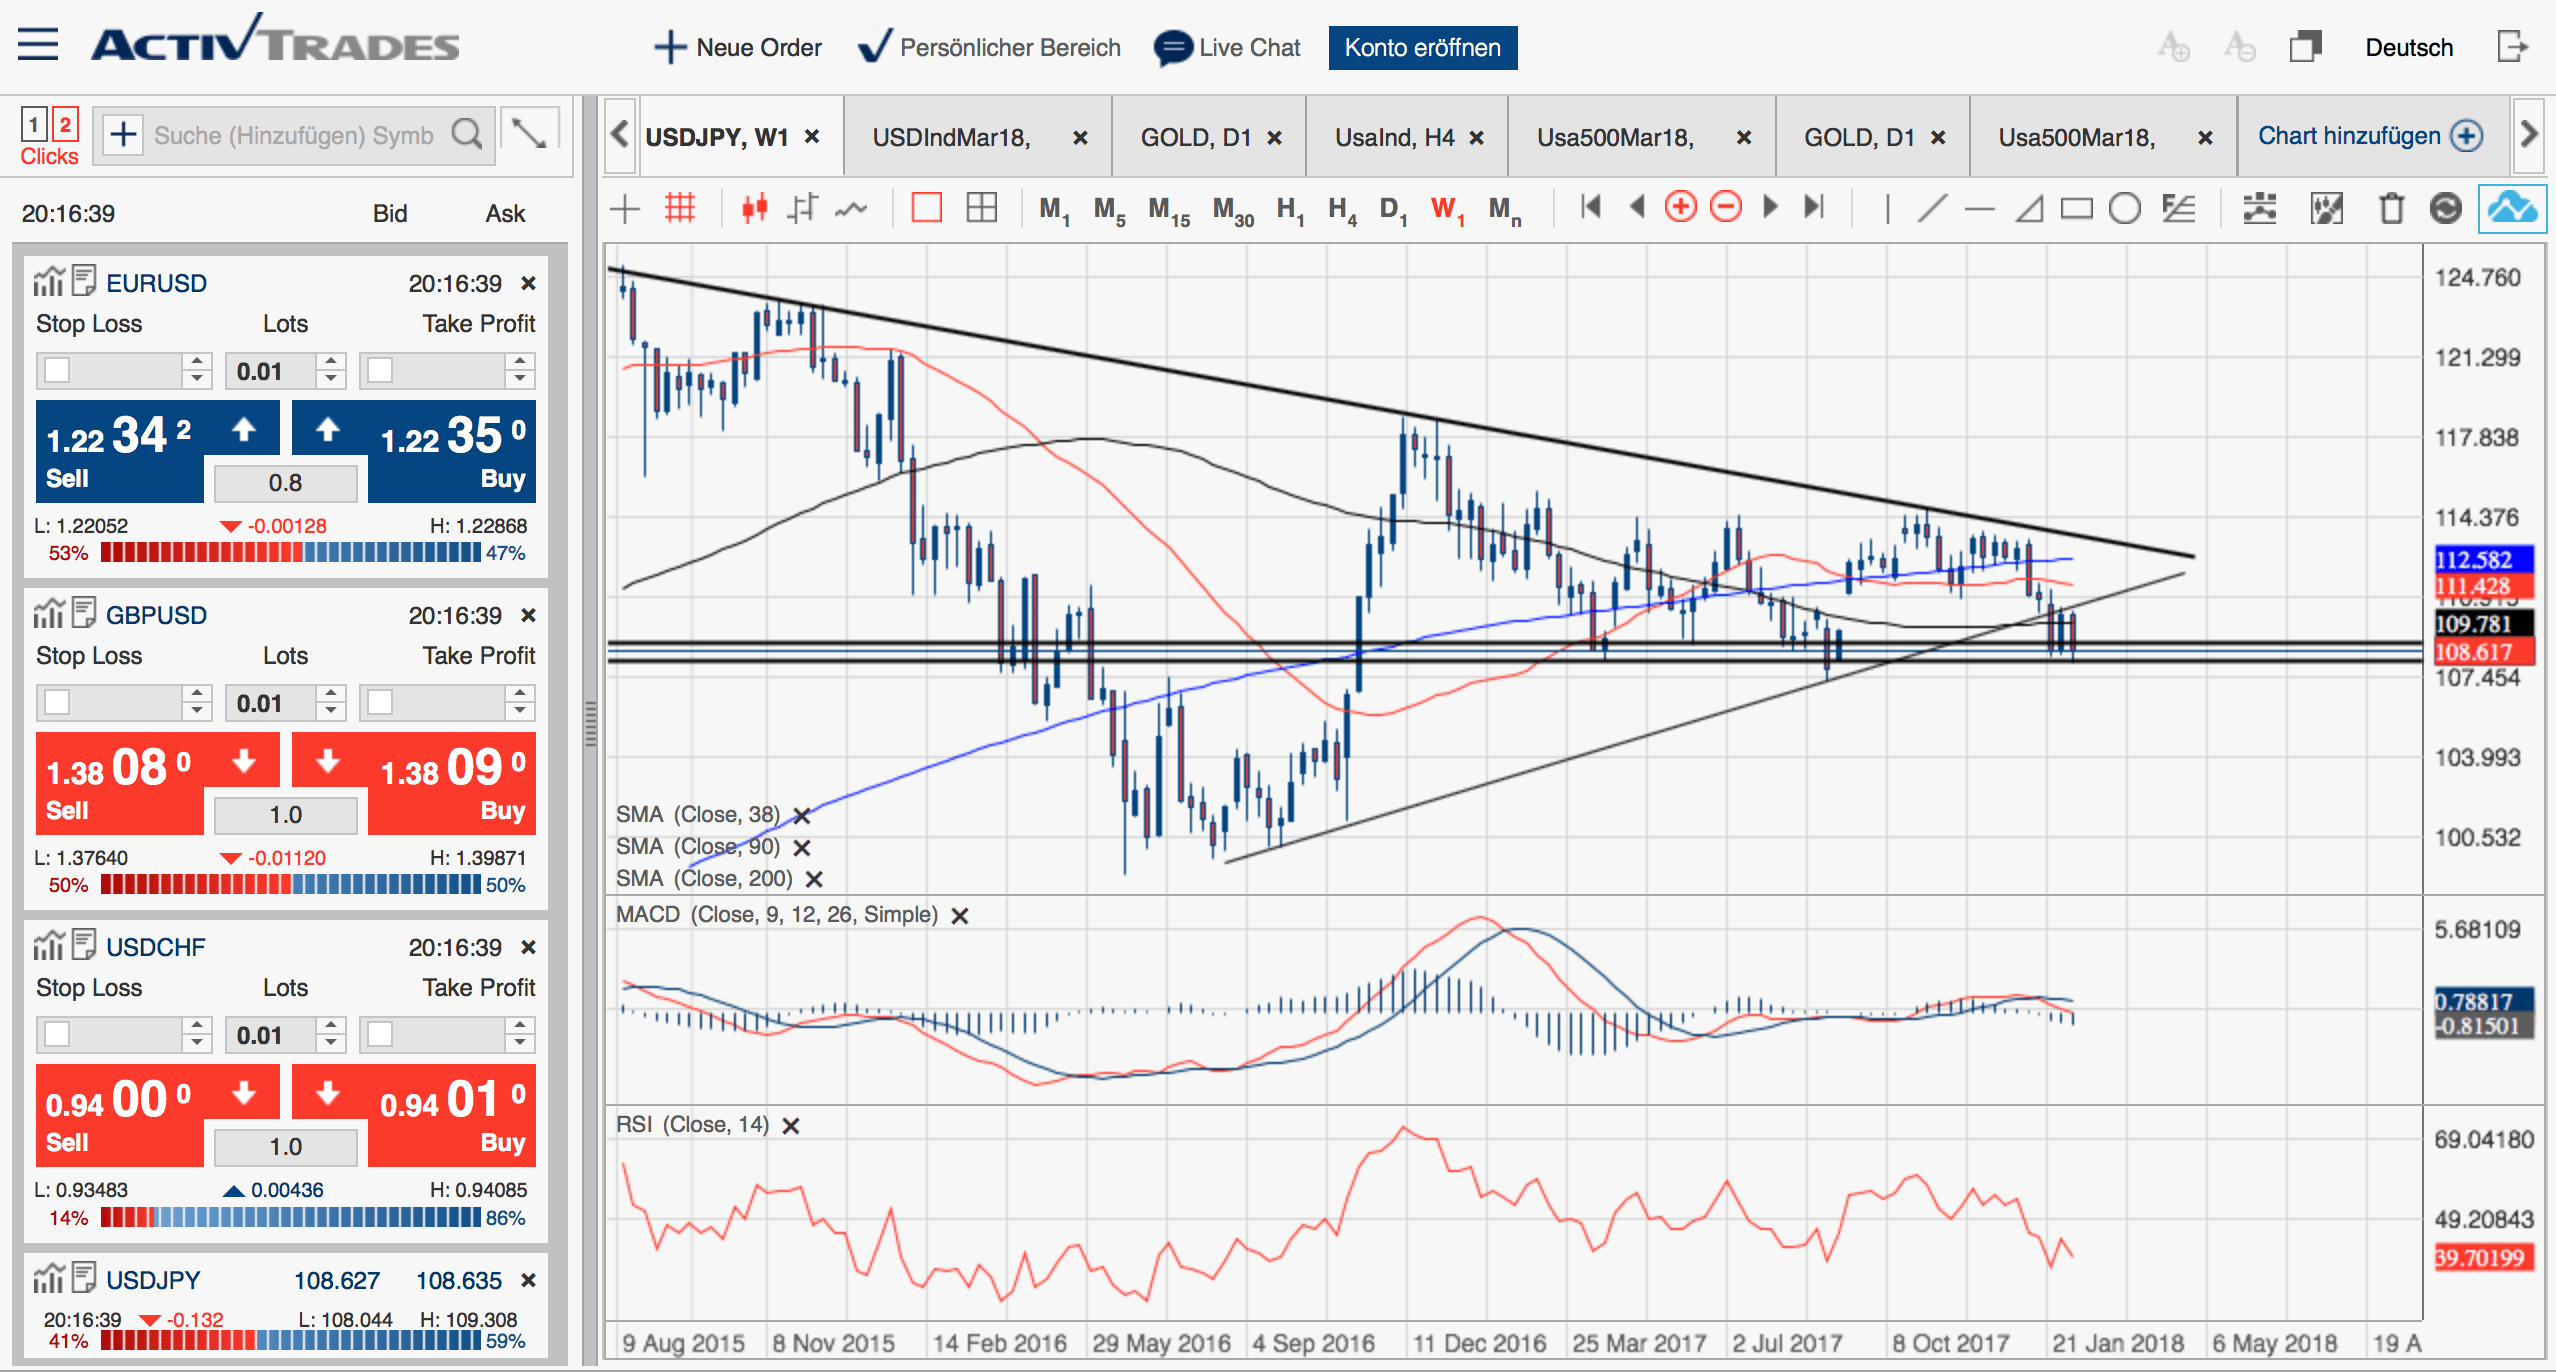
Task: Toggle EURUSD Stop Loss checkbox
Action: (x=57, y=370)
